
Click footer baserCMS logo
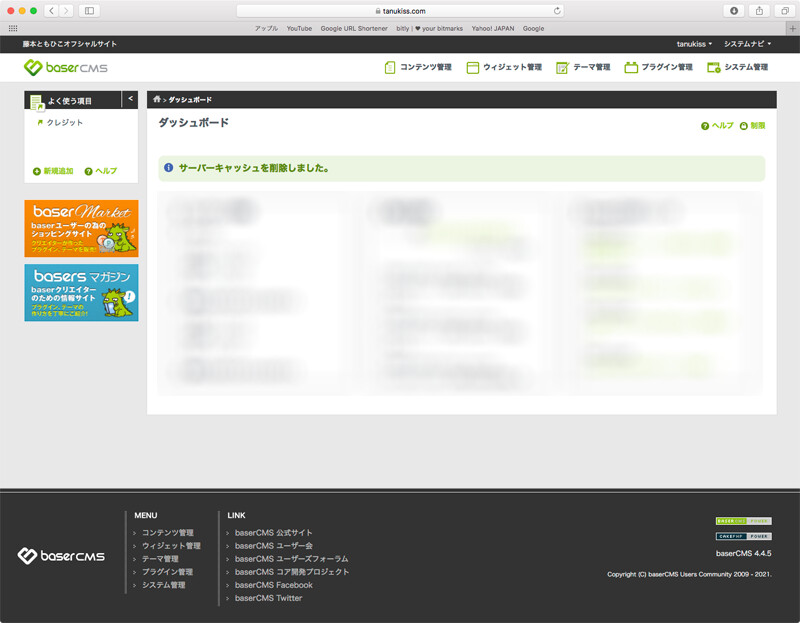61,556
